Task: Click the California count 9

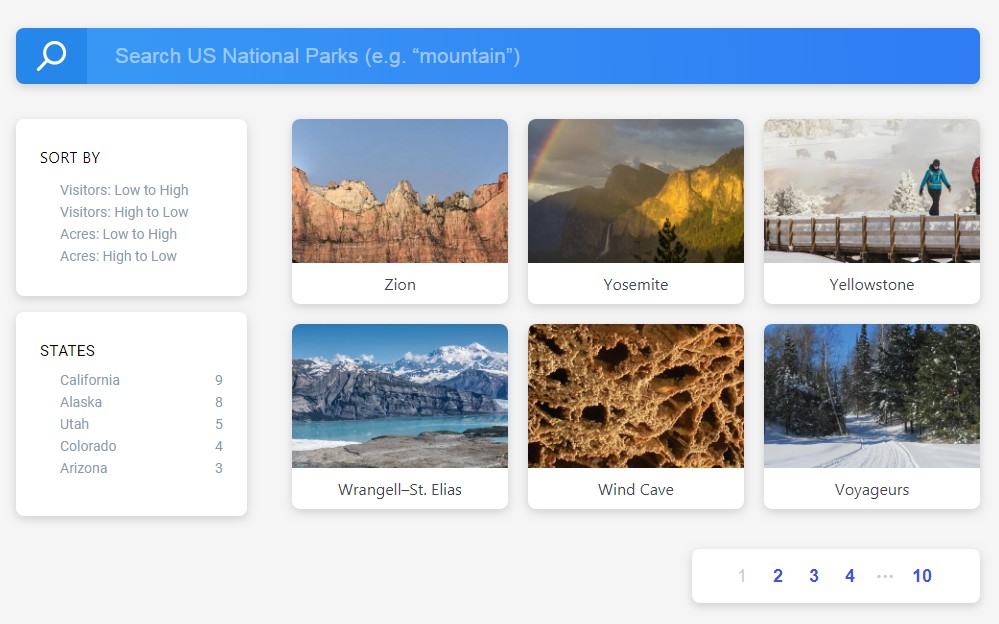Action: click(219, 380)
